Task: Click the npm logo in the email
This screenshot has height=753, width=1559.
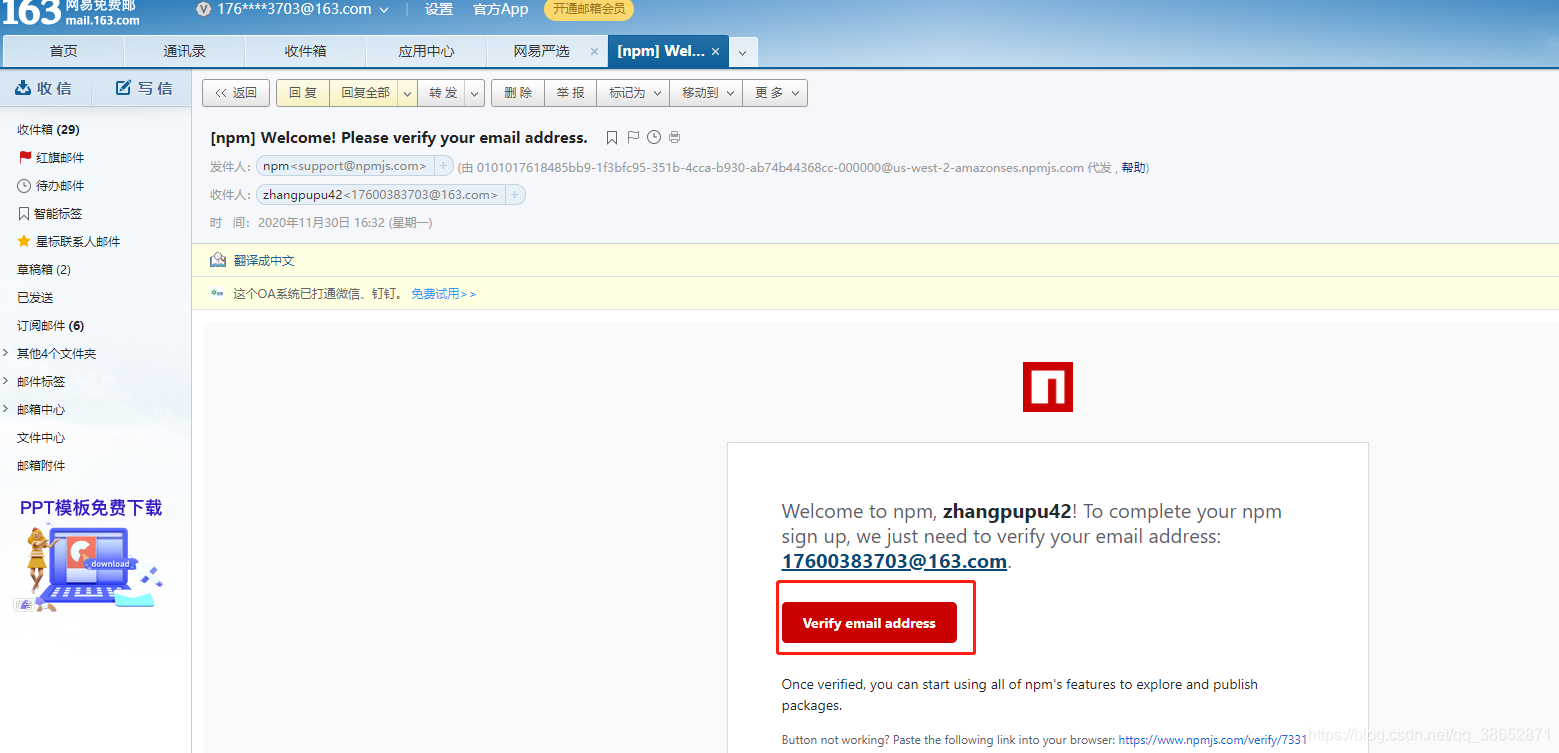Action: pyautogui.click(x=1048, y=387)
